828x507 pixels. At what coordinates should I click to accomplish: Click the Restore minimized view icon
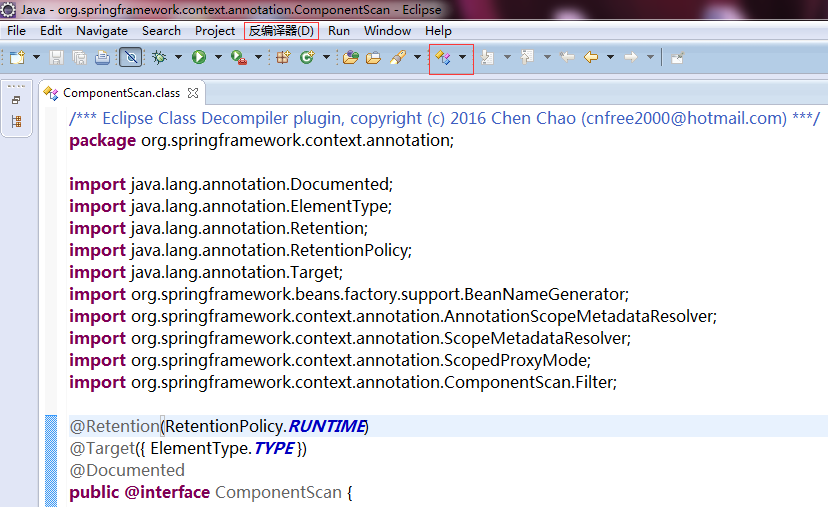pos(16,100)
